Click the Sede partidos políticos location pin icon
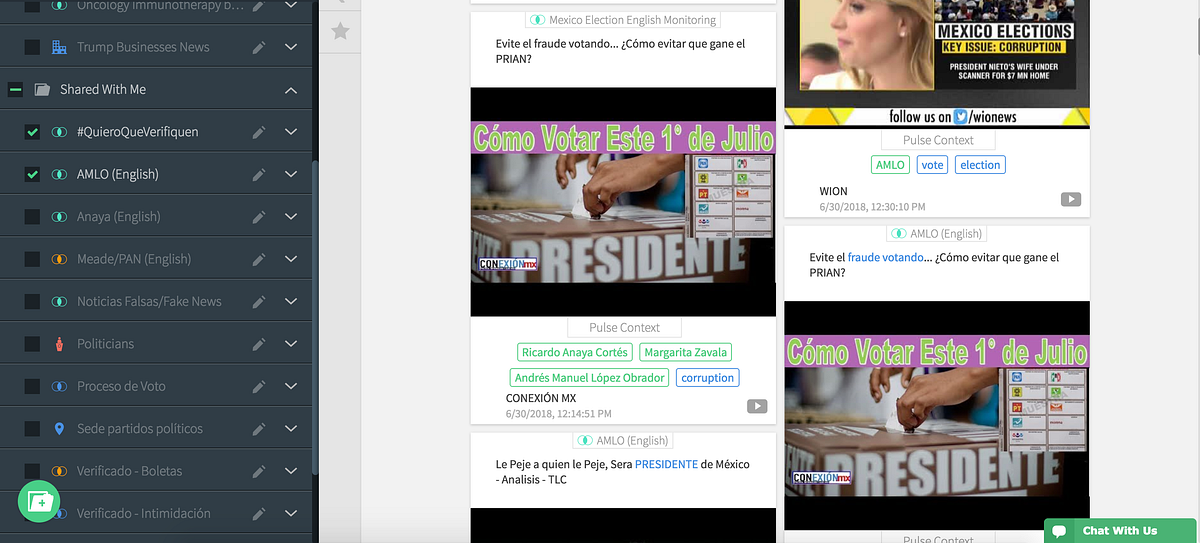 point(59,428)
